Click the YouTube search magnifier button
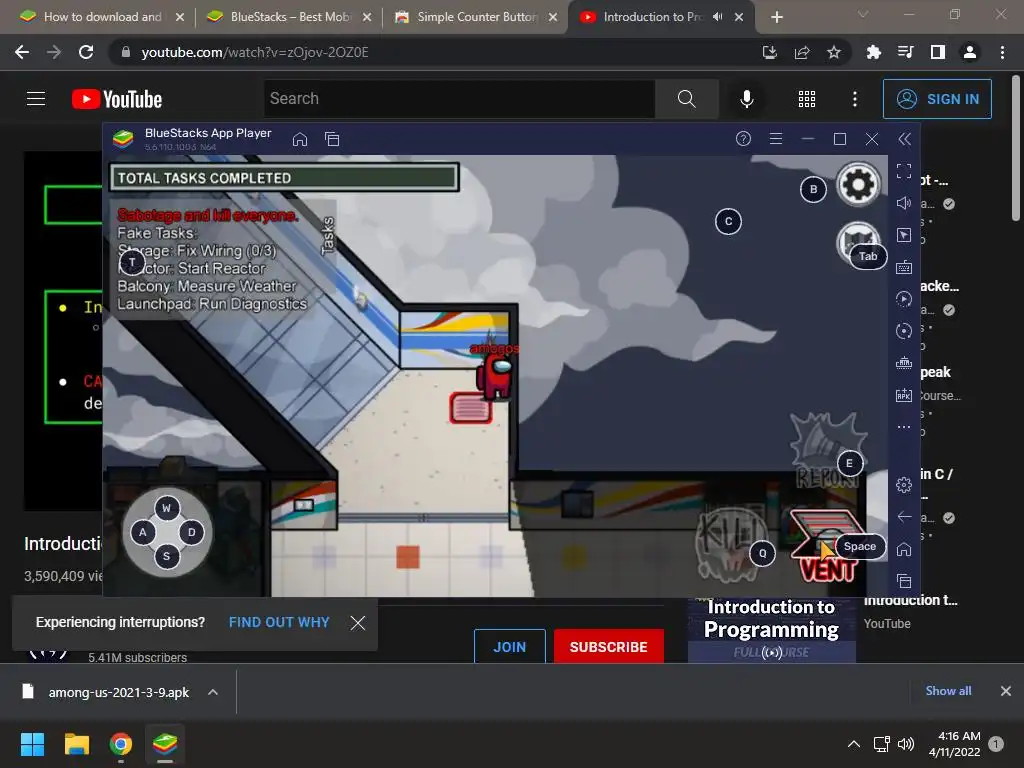Viewport: 1024px width, 768px height. tap(686, 99)
